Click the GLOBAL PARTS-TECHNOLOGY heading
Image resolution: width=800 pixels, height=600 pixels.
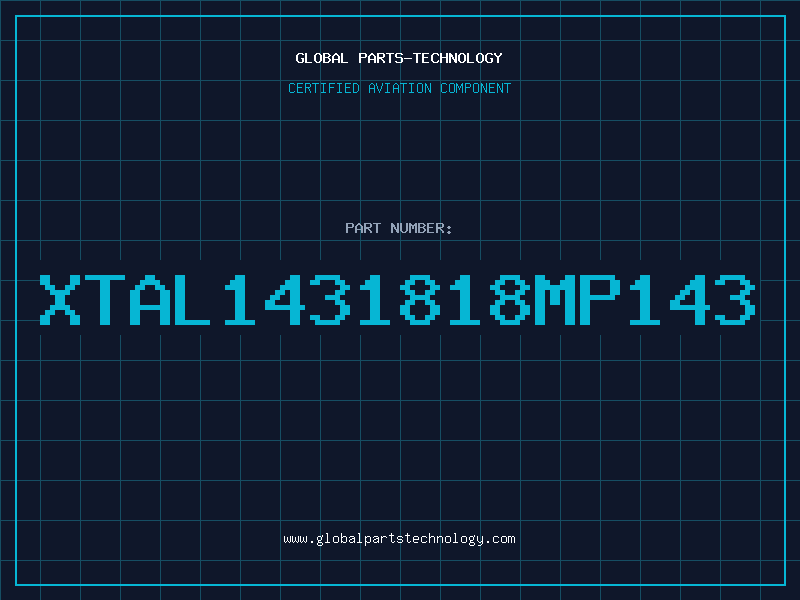pos(399,58)
